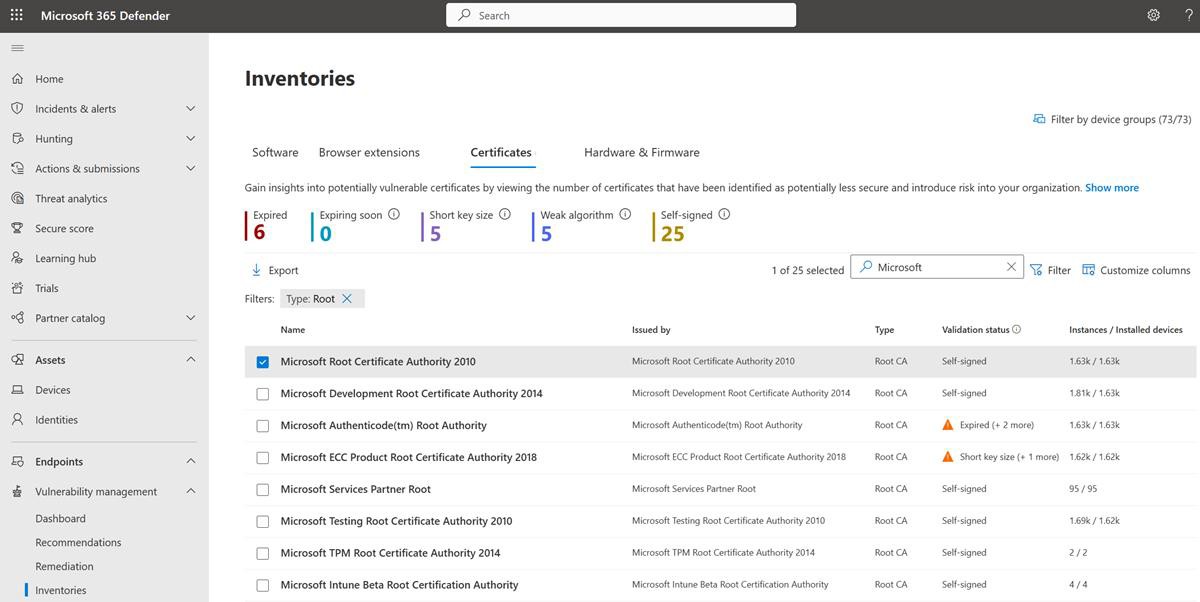
Task: Expand the Partner catalog menu
Action: point(190,317)
